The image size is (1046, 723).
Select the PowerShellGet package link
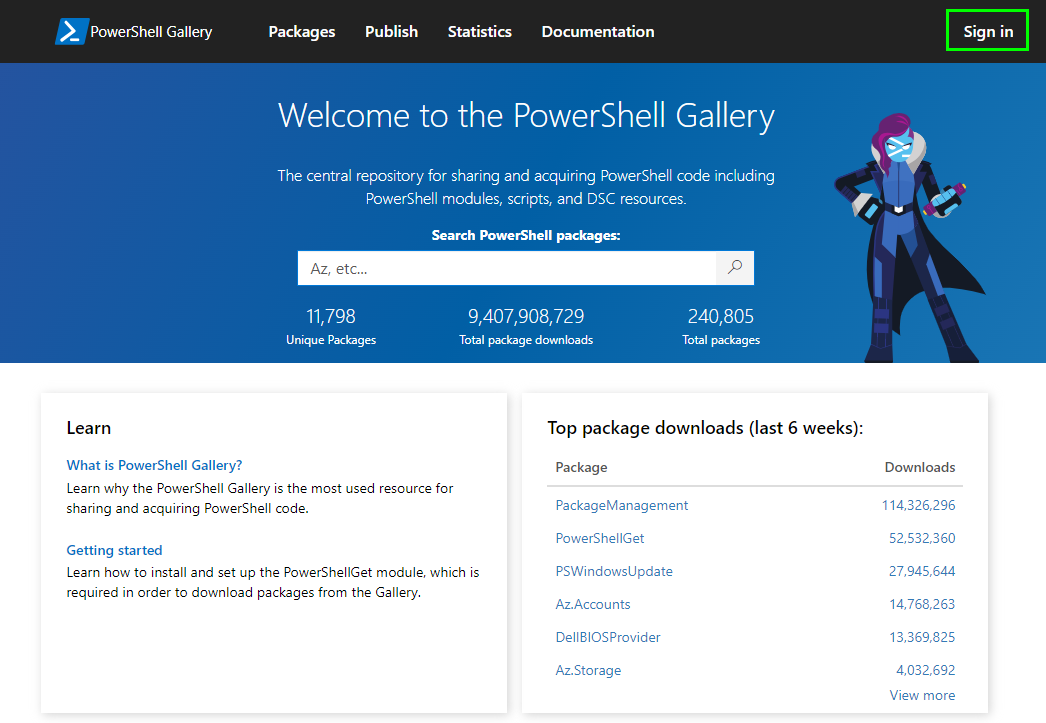(x=599, y=538)
